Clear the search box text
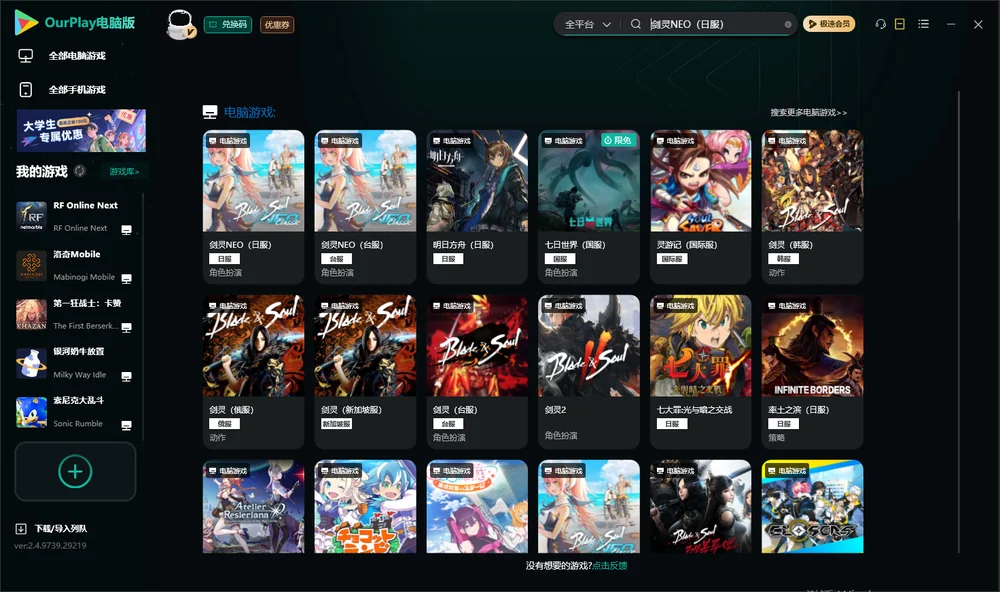The width and height of the screenshot is (1000, 592). (x=788, y=24)
